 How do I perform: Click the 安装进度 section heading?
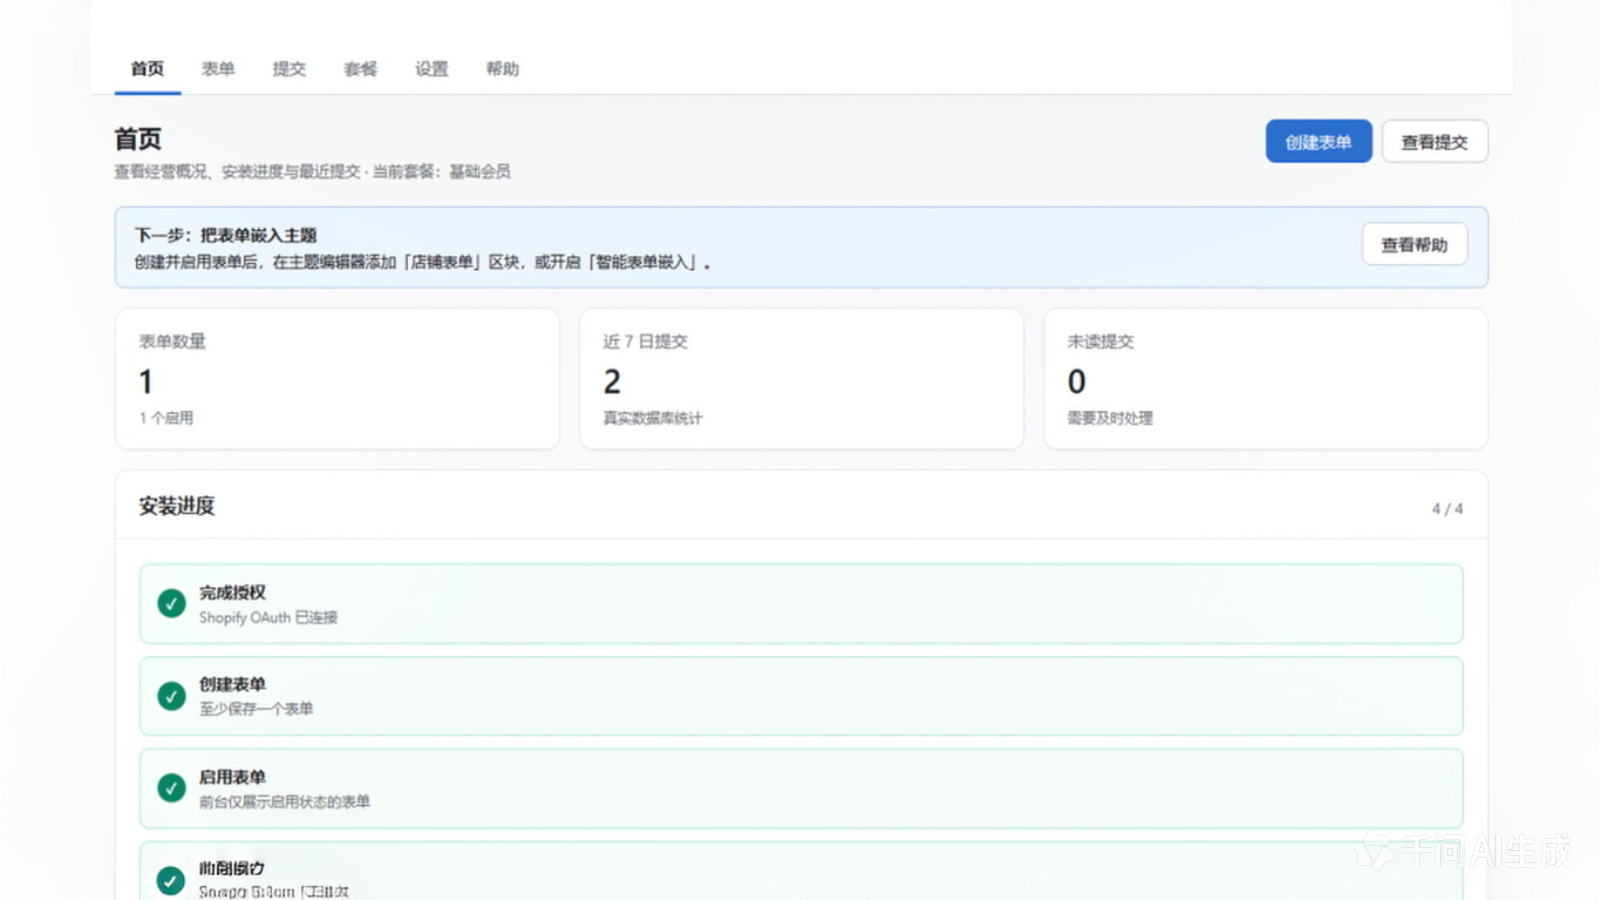177,506
